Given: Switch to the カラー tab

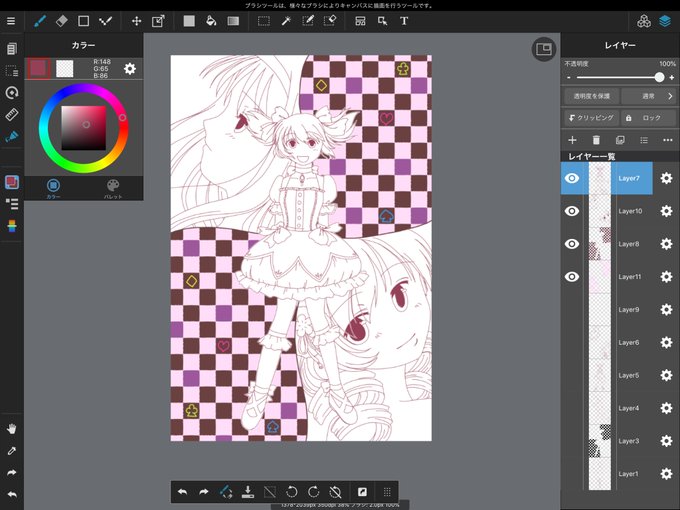Looking at the screenshot, I should coord(53,189).
